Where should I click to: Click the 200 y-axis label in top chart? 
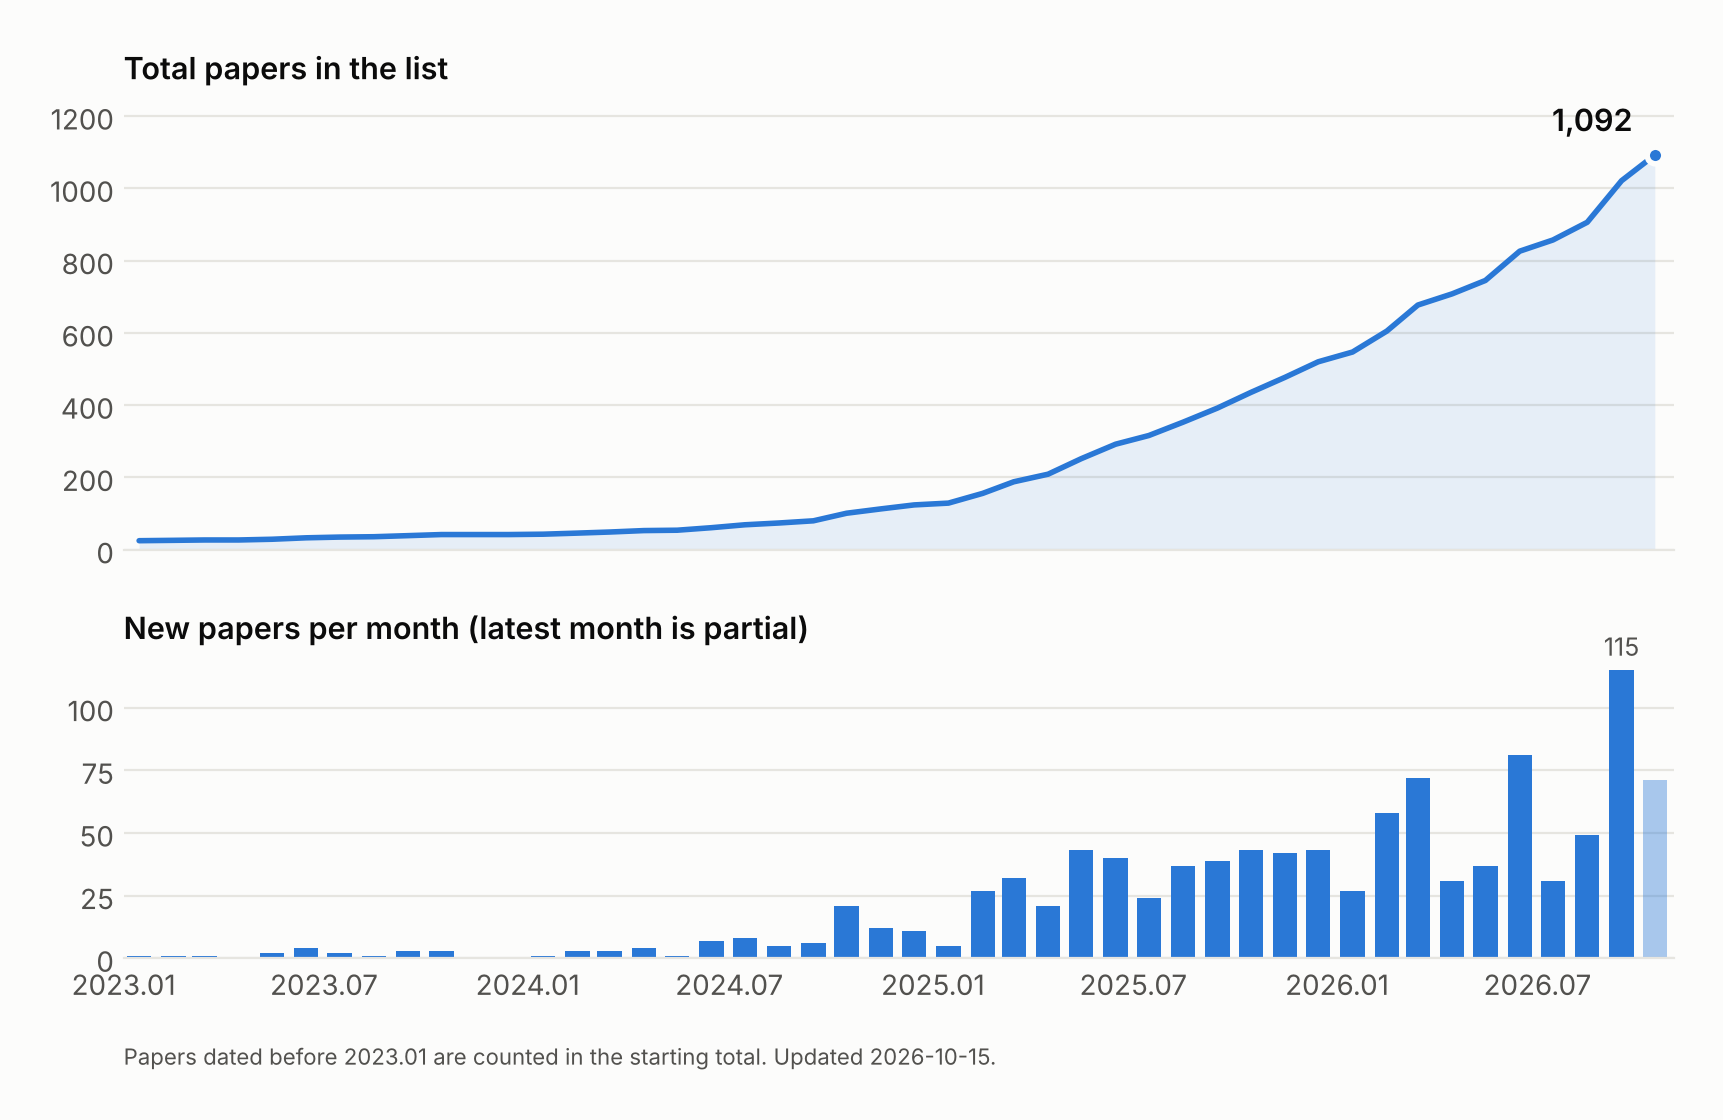pos(87,481)
